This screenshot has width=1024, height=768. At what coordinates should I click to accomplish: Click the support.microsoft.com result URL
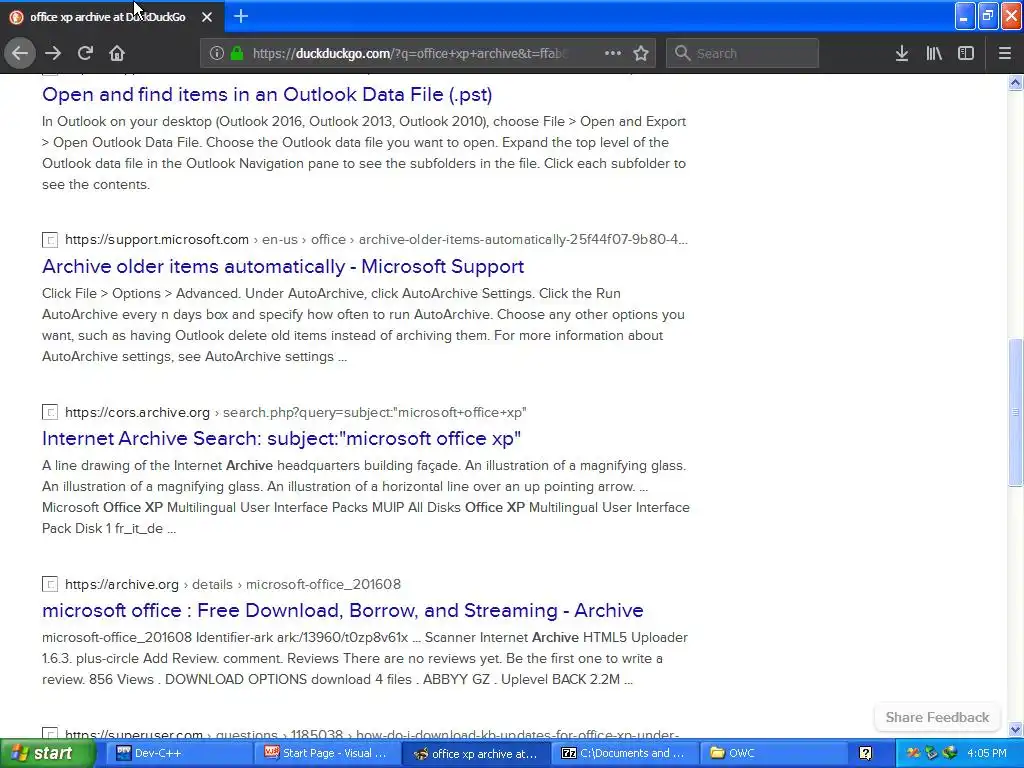(x=376, y=240)
